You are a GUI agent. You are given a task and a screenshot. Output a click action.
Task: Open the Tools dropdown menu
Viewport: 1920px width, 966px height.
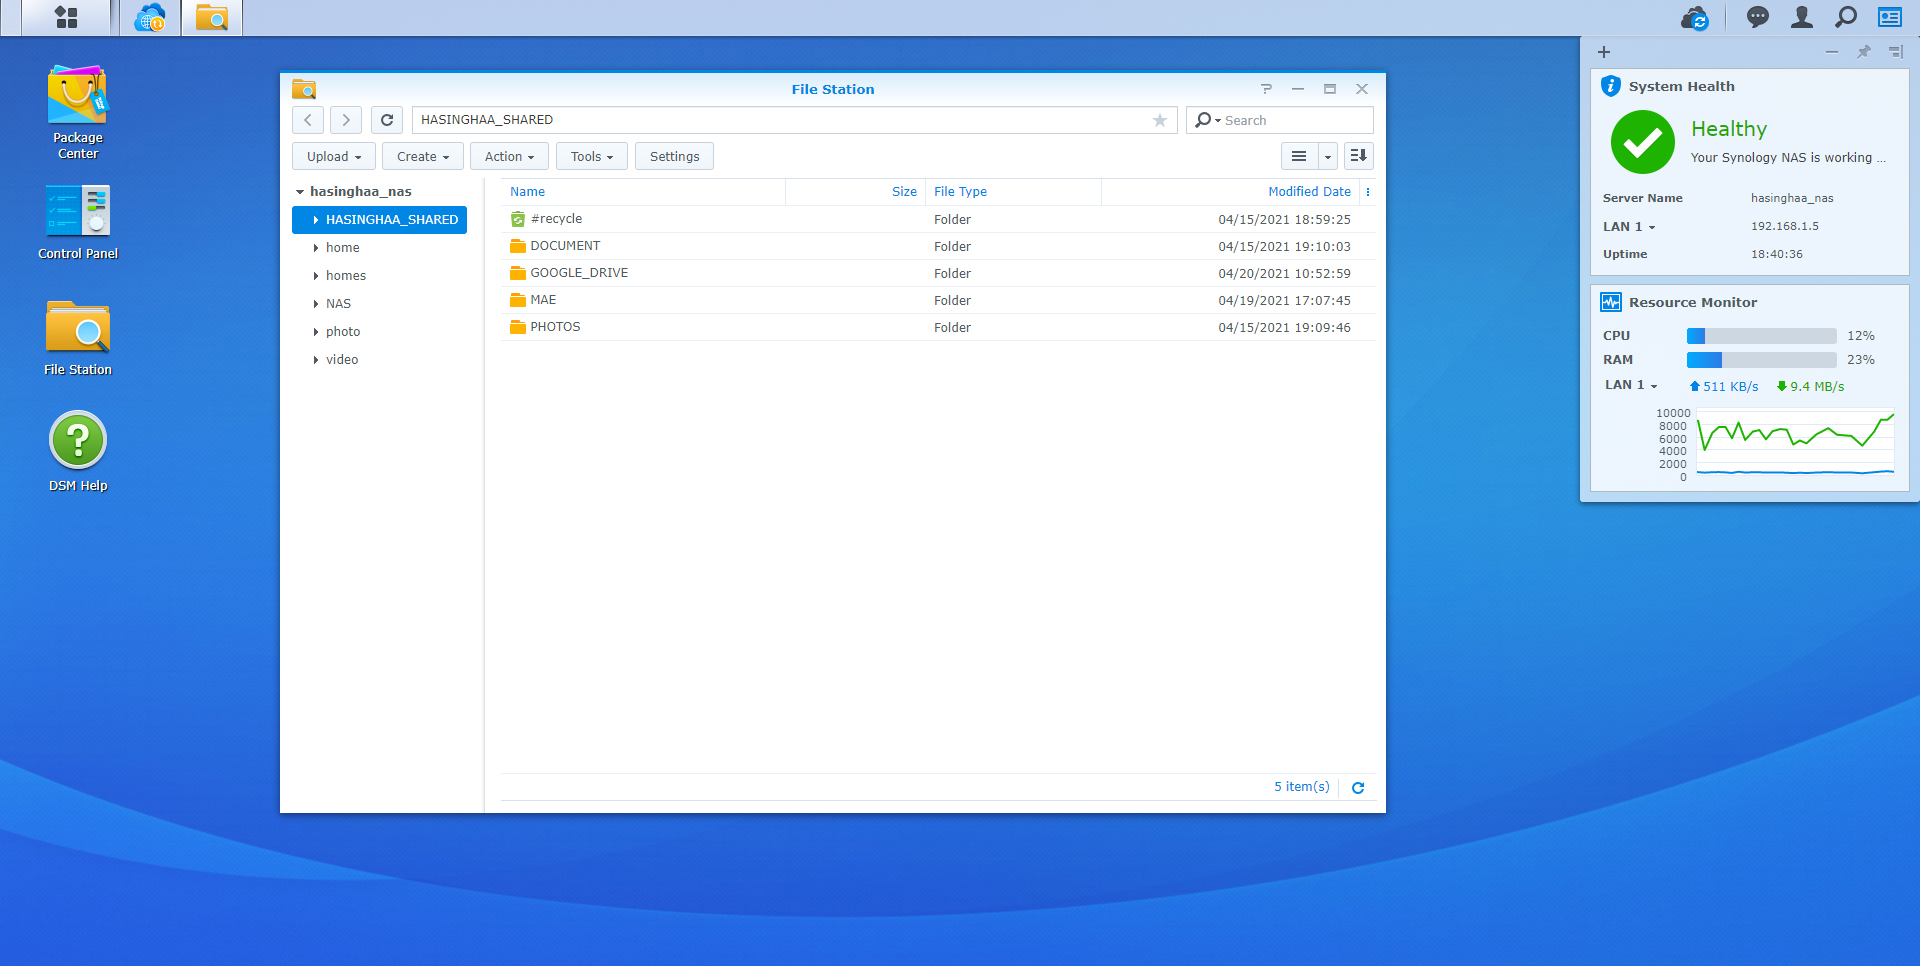pos(592,156)
